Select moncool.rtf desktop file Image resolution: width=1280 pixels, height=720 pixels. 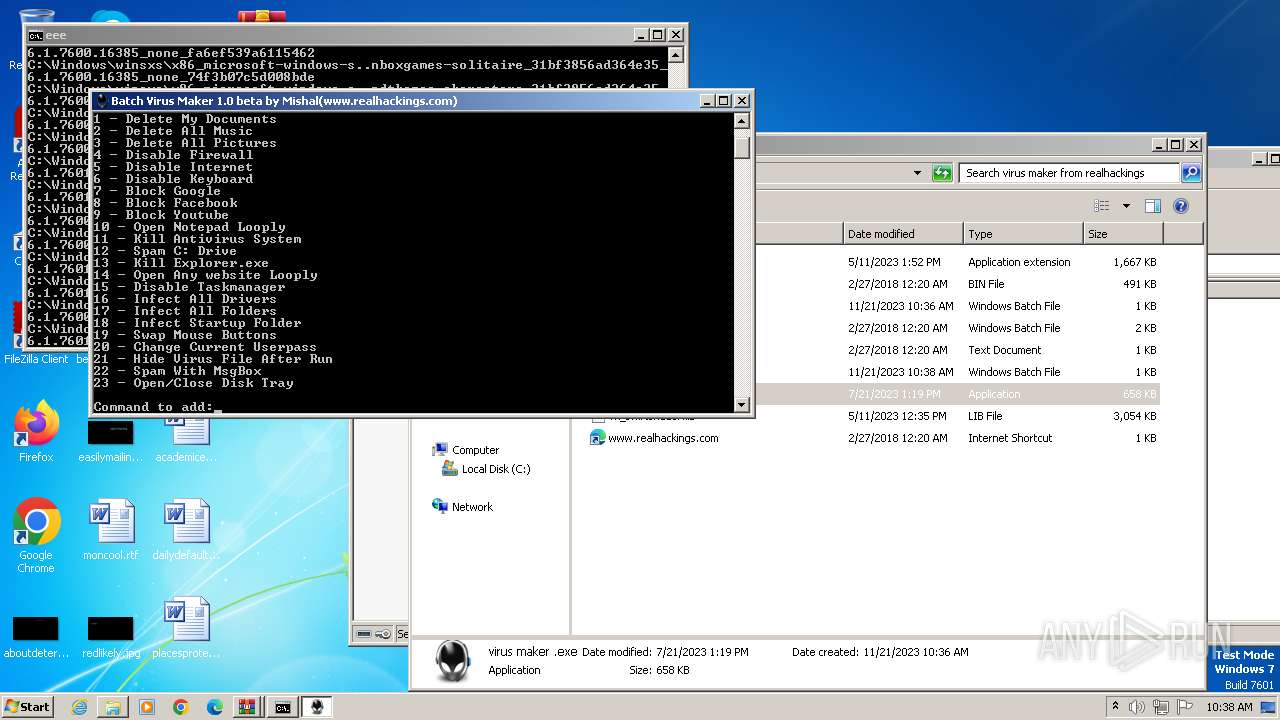point(110,530)
